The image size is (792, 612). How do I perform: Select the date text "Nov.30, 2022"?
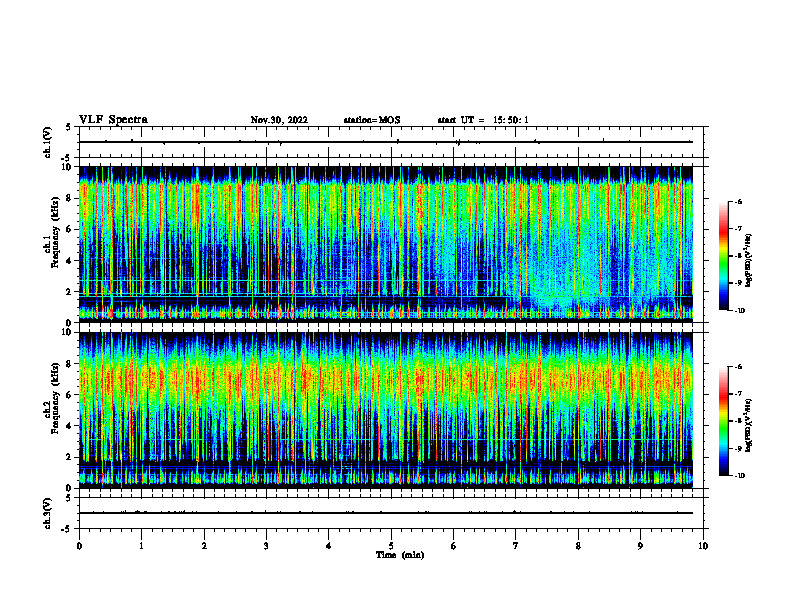pos(279,120)
